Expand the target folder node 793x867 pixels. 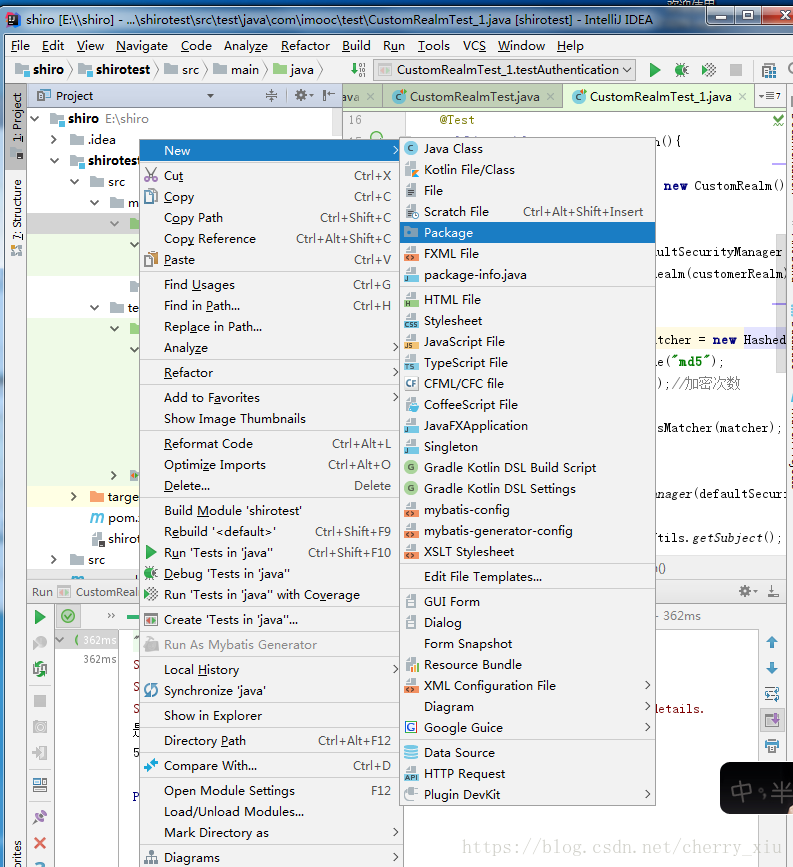tap(74, 497)
